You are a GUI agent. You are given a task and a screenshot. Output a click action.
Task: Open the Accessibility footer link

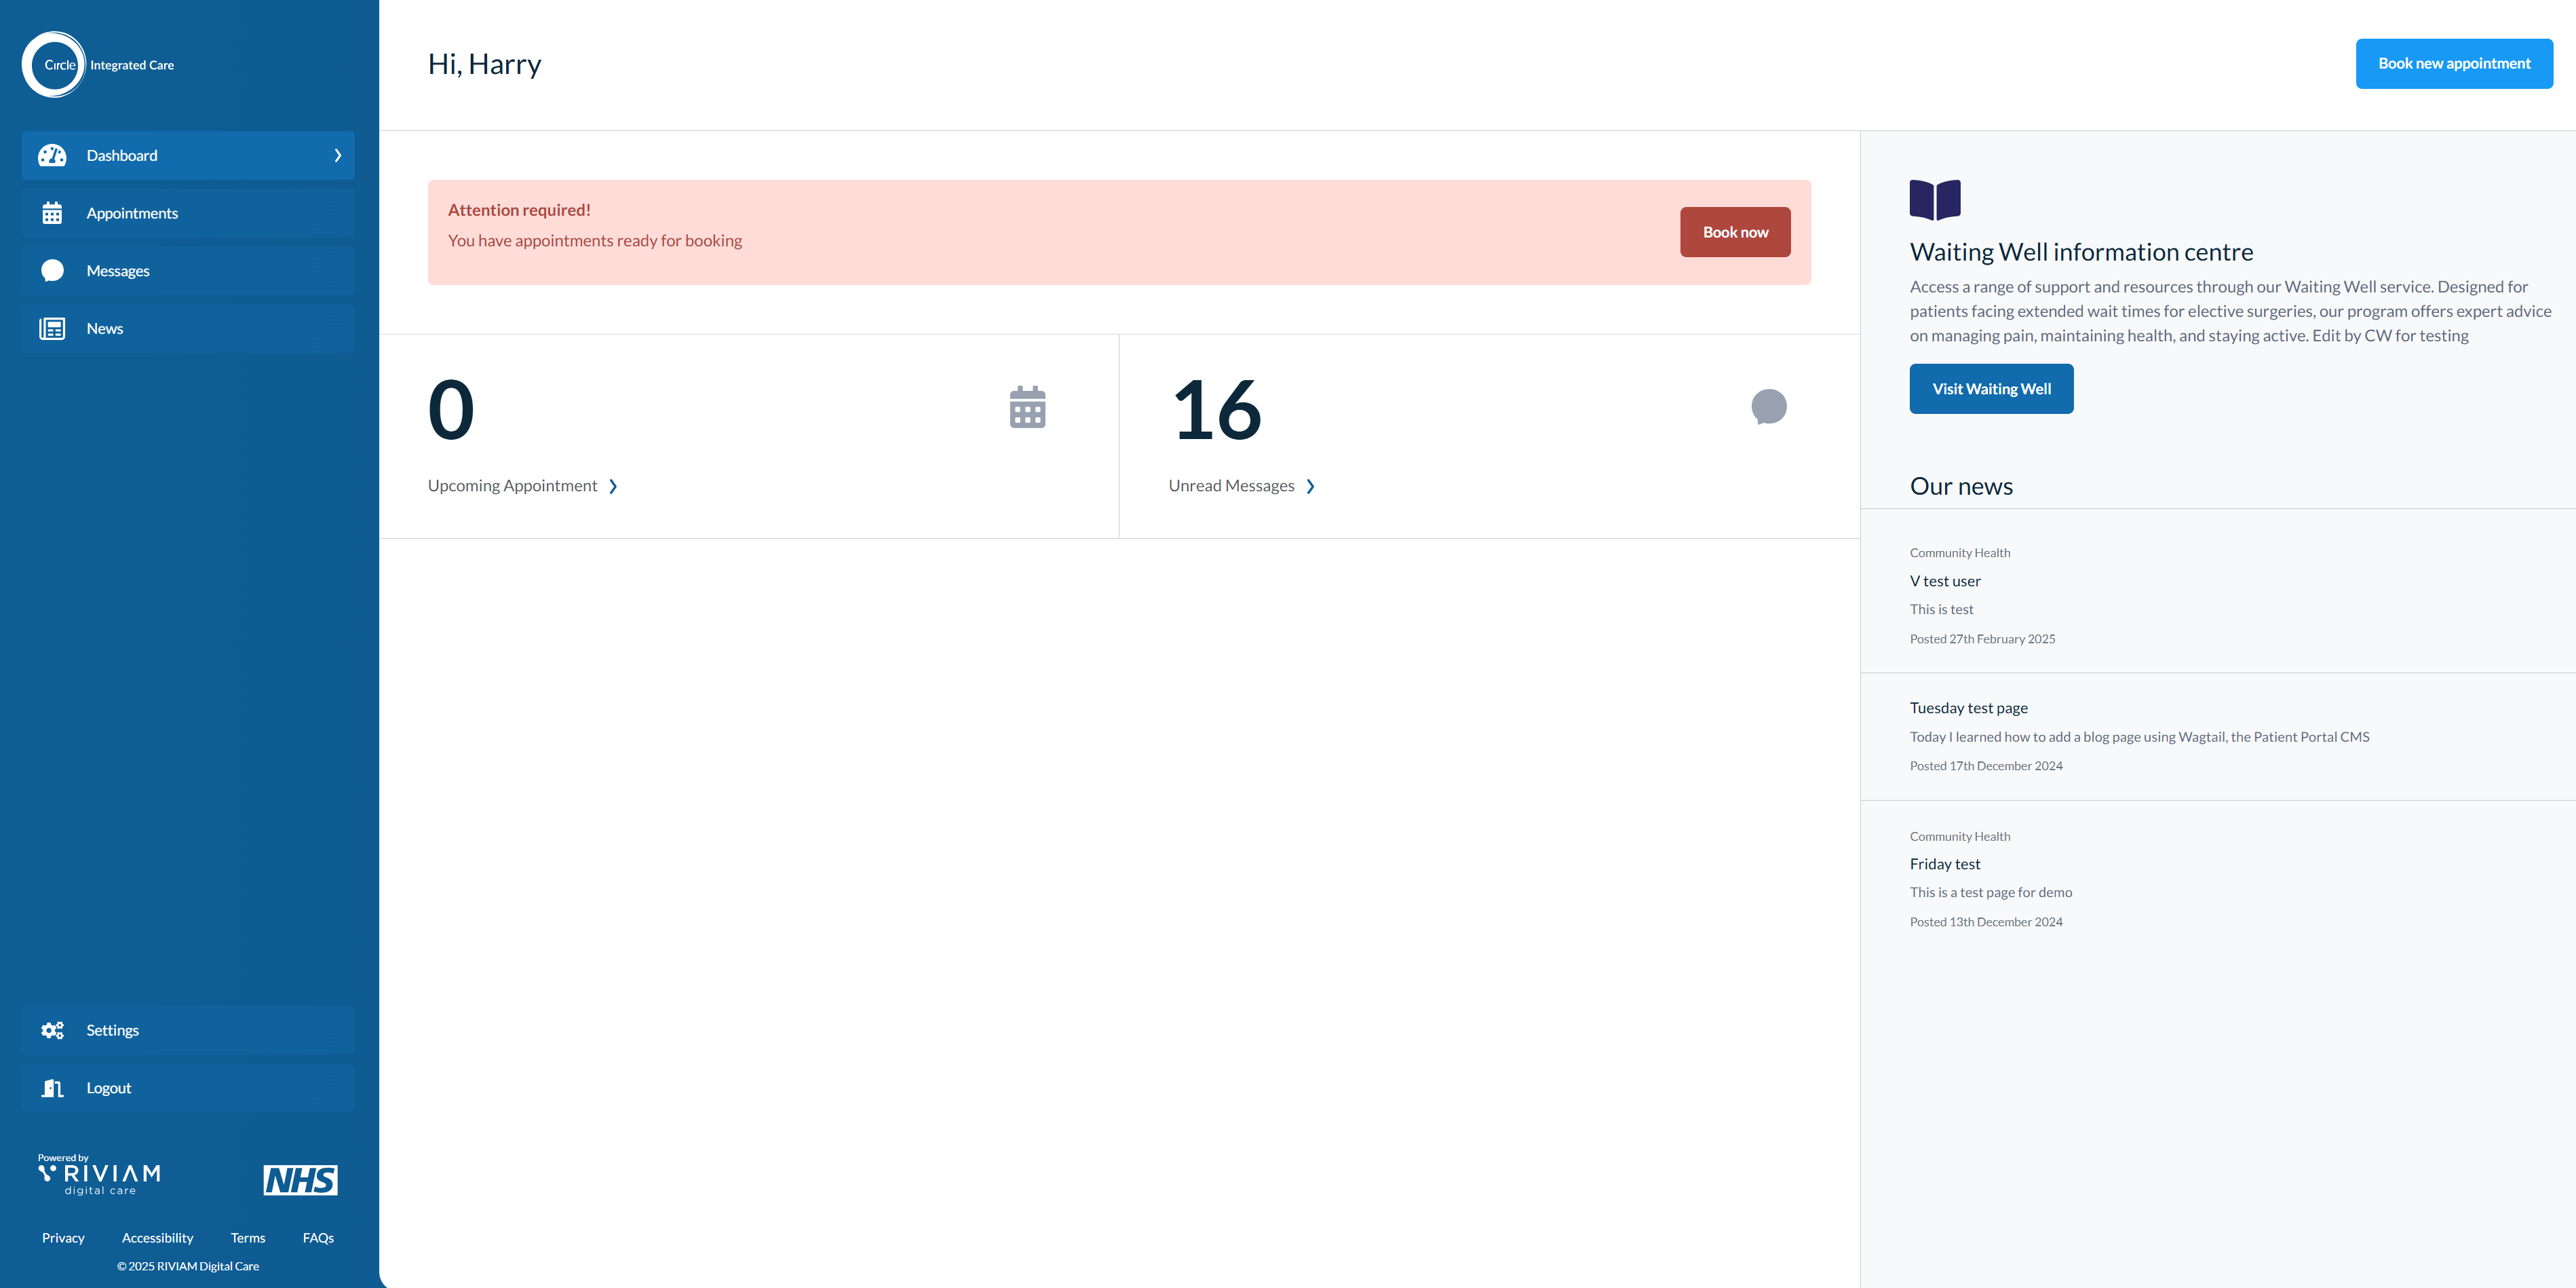[x=157, y=1238]
